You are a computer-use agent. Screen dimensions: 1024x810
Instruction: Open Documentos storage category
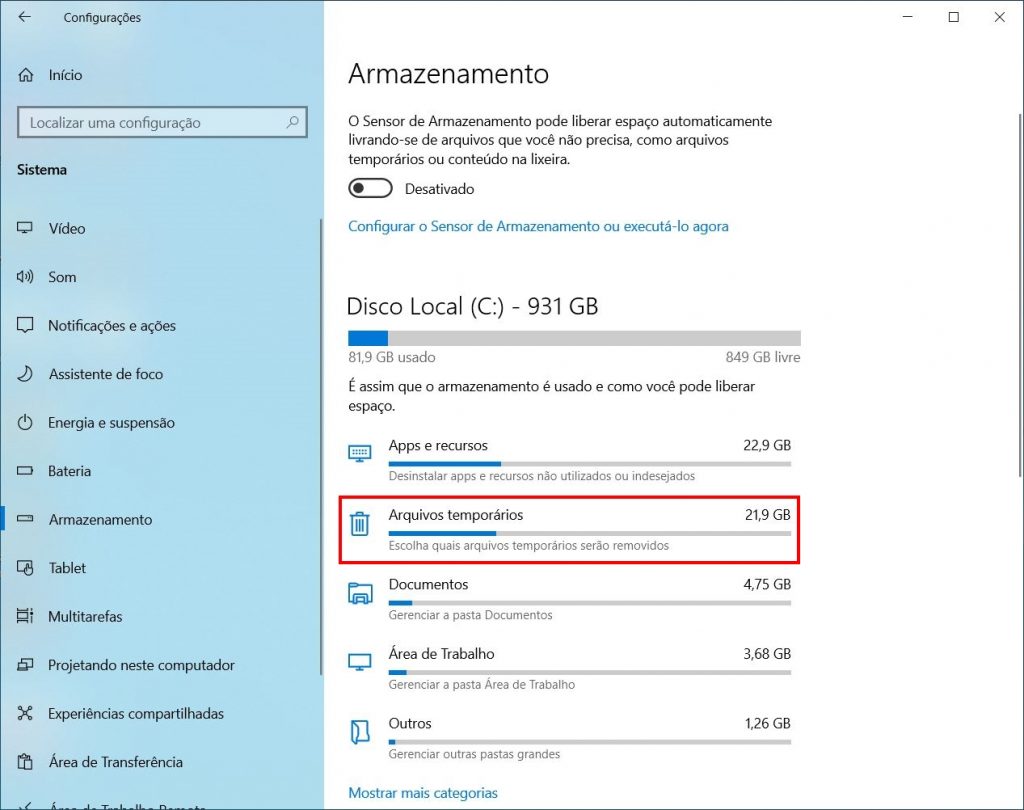pyautogui.click(x=569, y=599)
